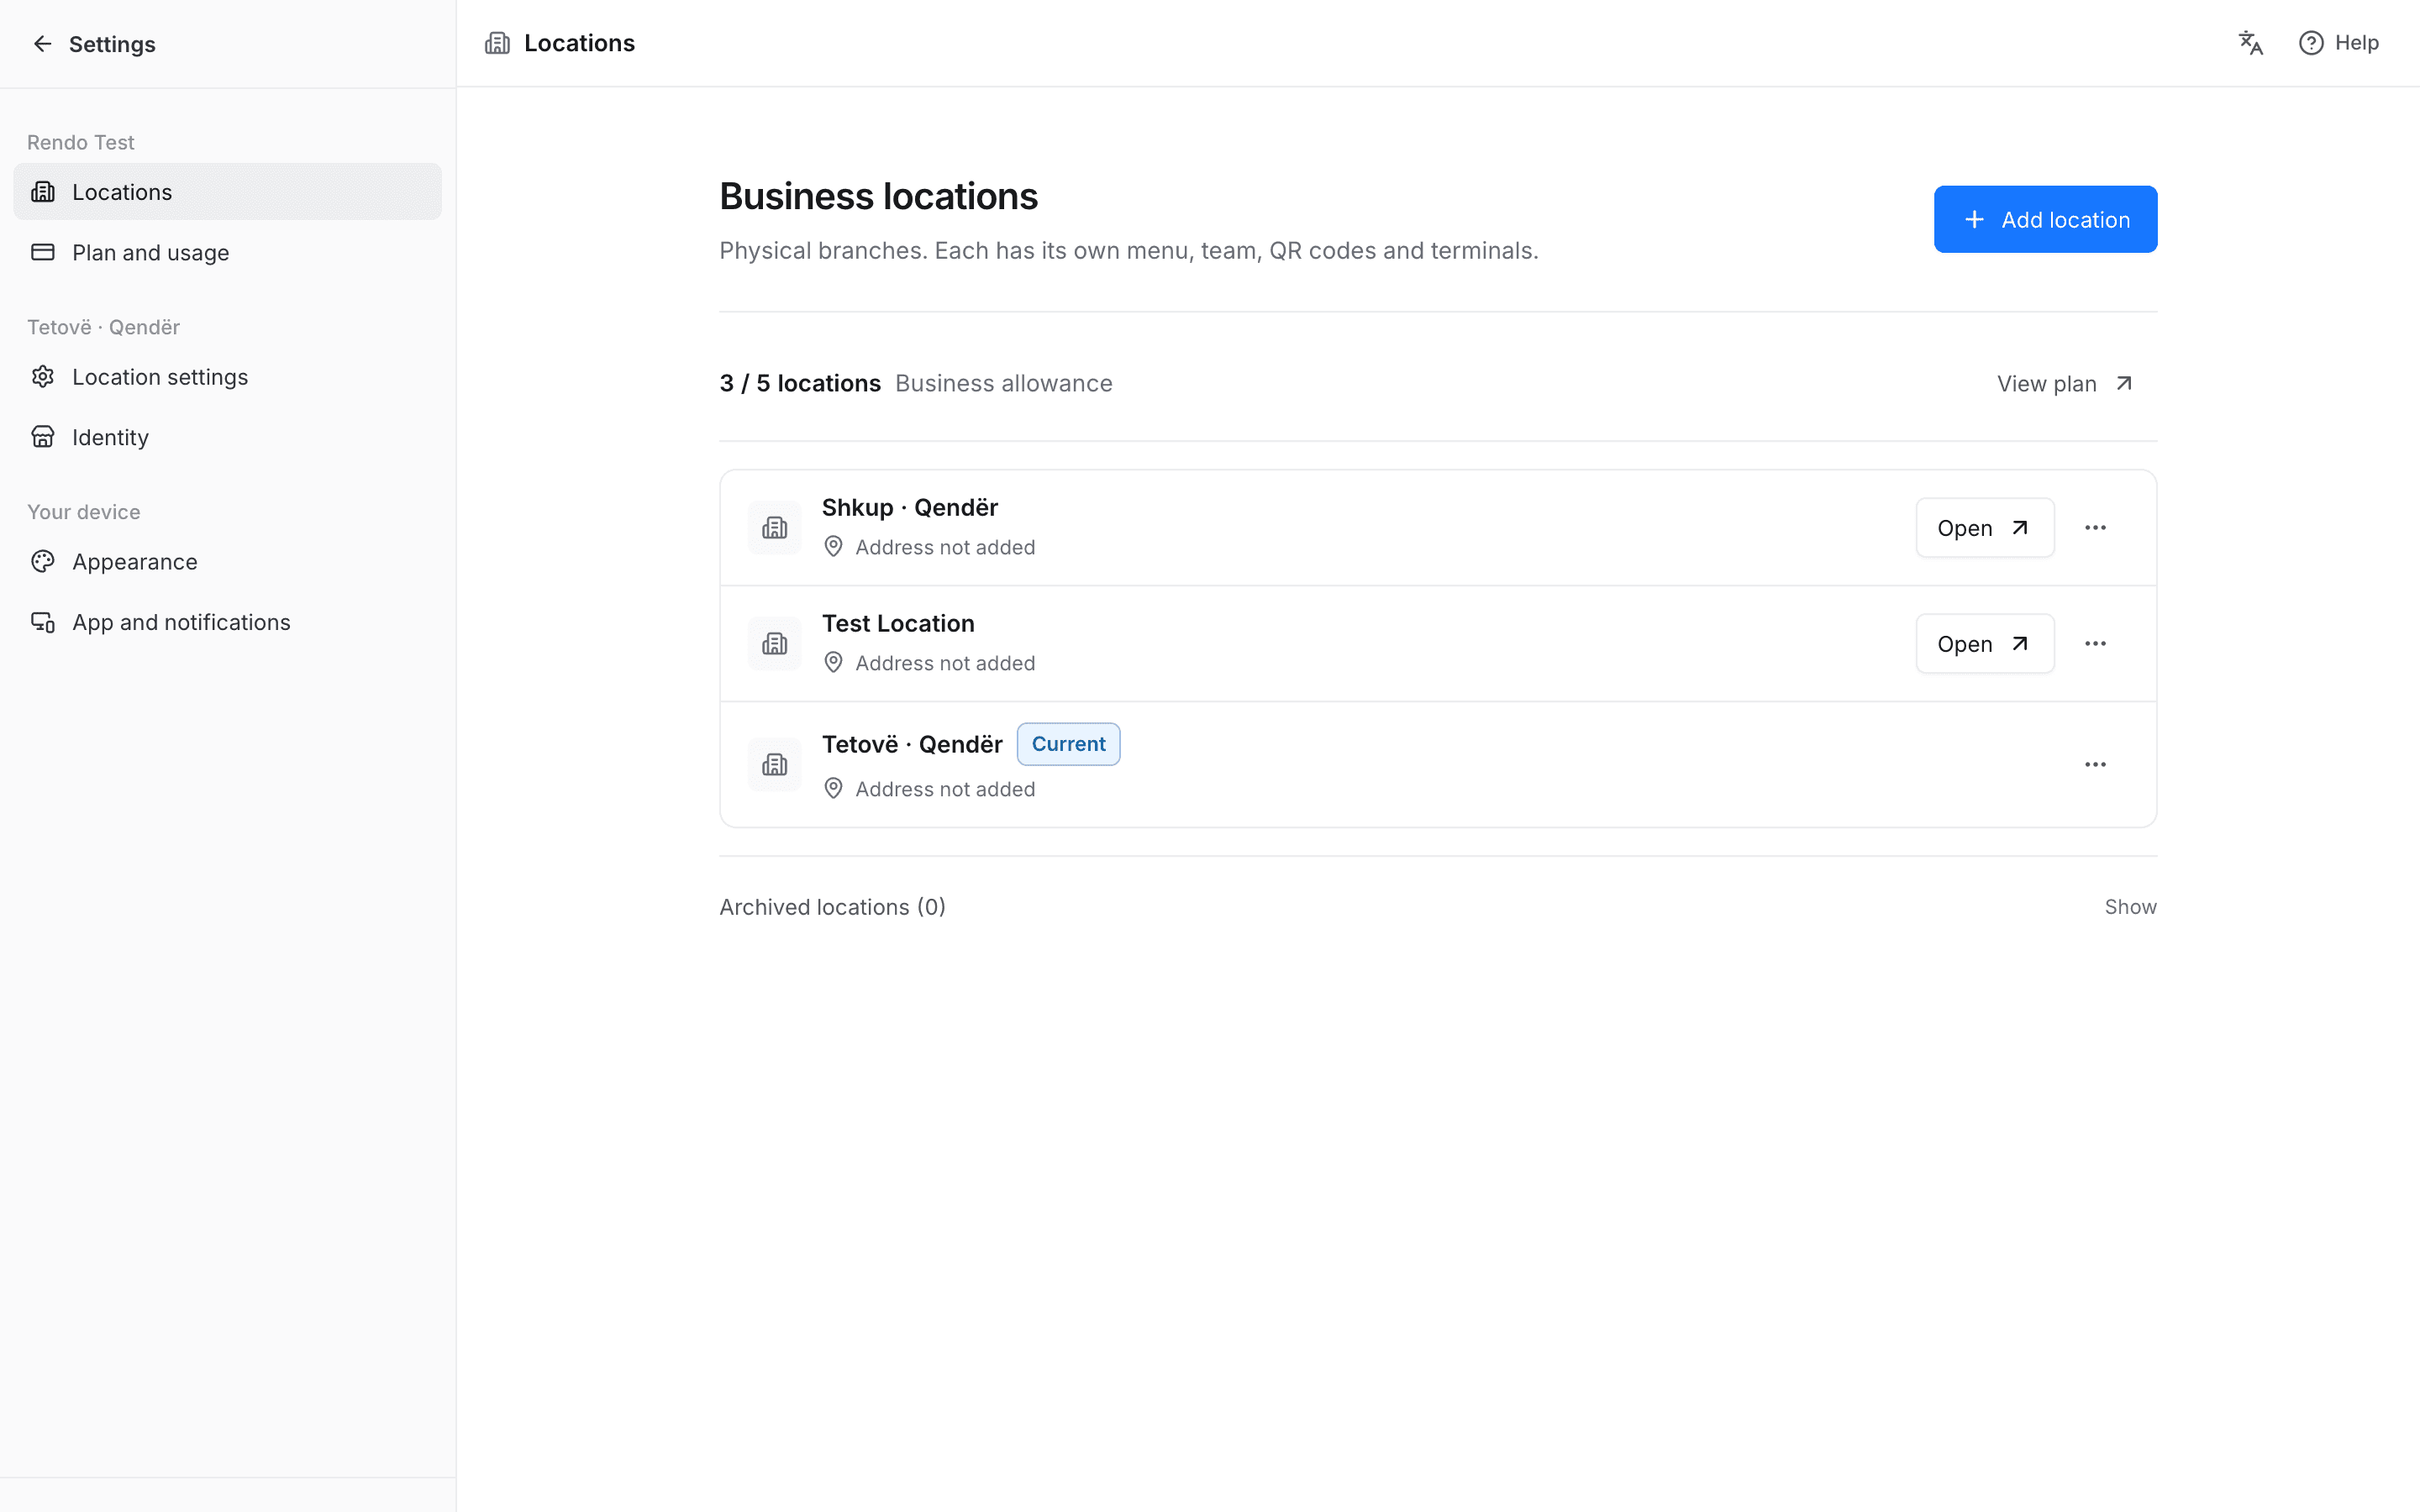Select Locations in the sidebar

tap(227, 192)
